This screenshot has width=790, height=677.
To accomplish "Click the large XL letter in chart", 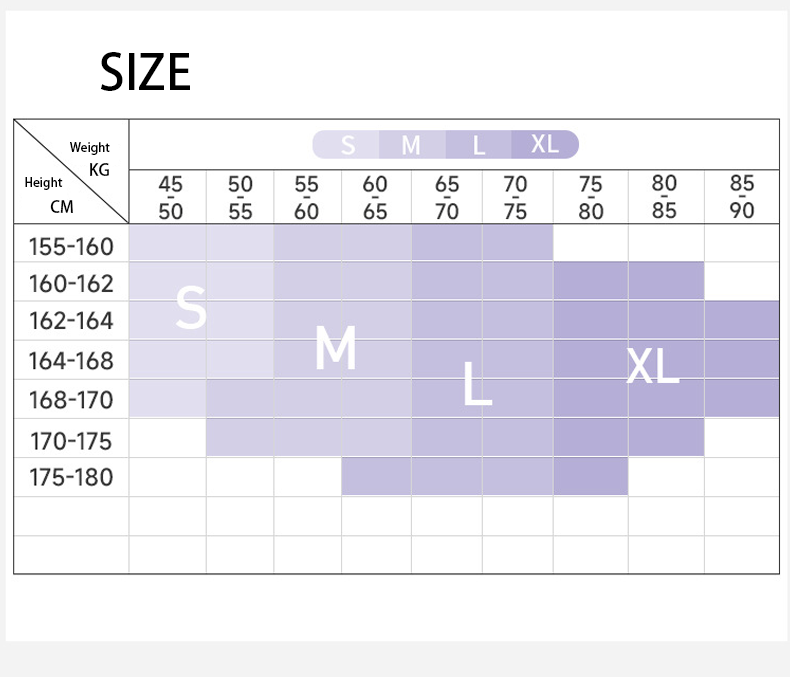I will 652,366.
